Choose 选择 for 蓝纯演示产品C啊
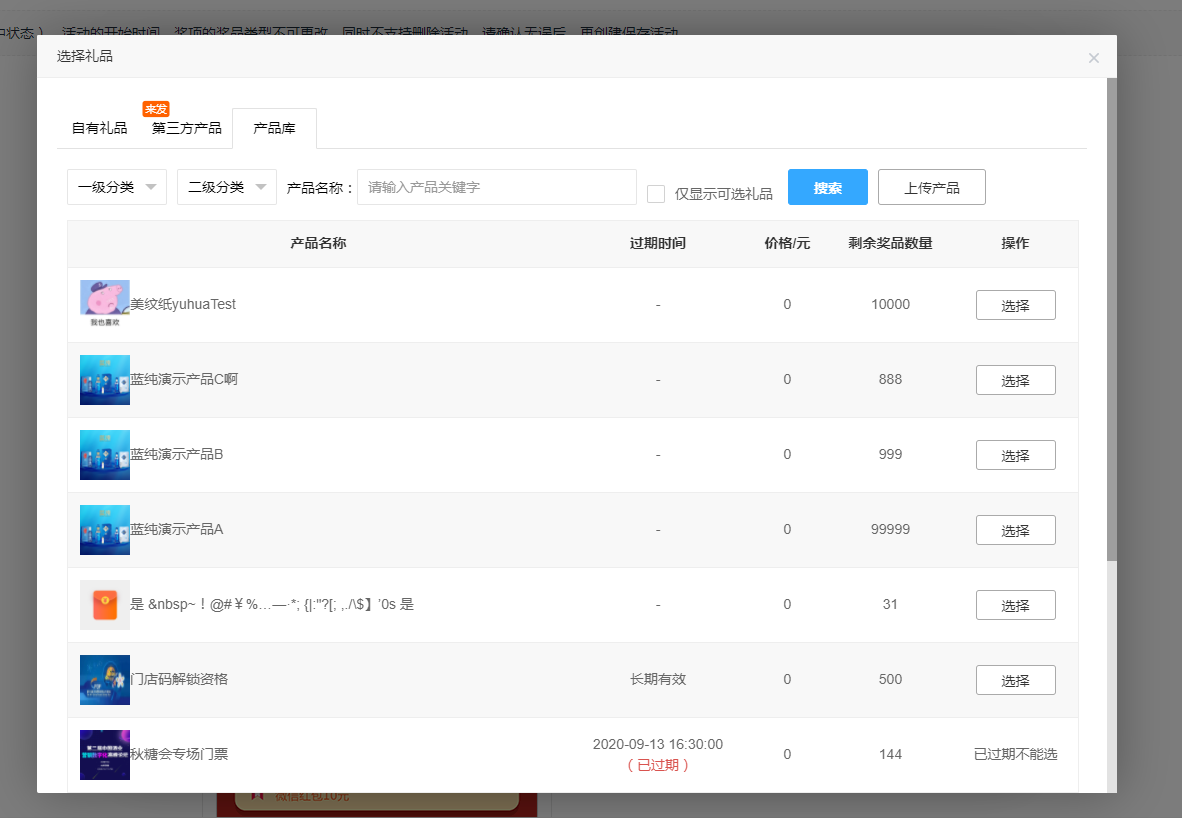 (x=1015, y=380)
